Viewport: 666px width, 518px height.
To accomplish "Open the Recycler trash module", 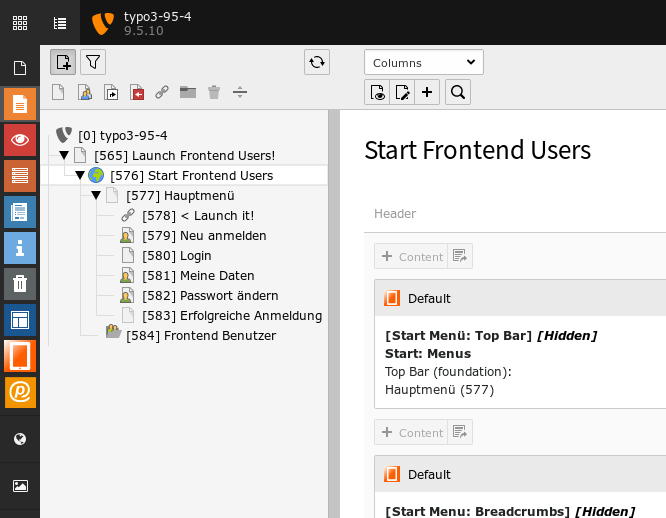I will coord(20,284).
